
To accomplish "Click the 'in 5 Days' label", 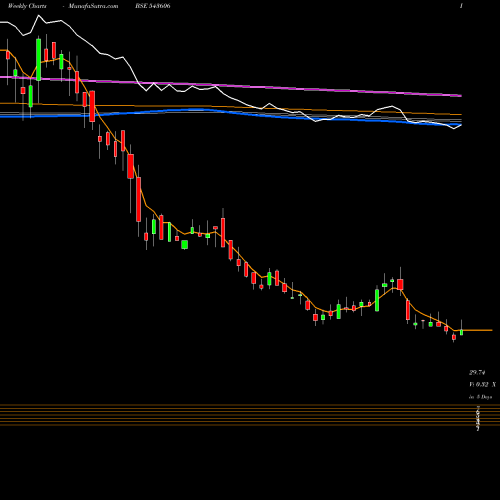I will point(480,397).
